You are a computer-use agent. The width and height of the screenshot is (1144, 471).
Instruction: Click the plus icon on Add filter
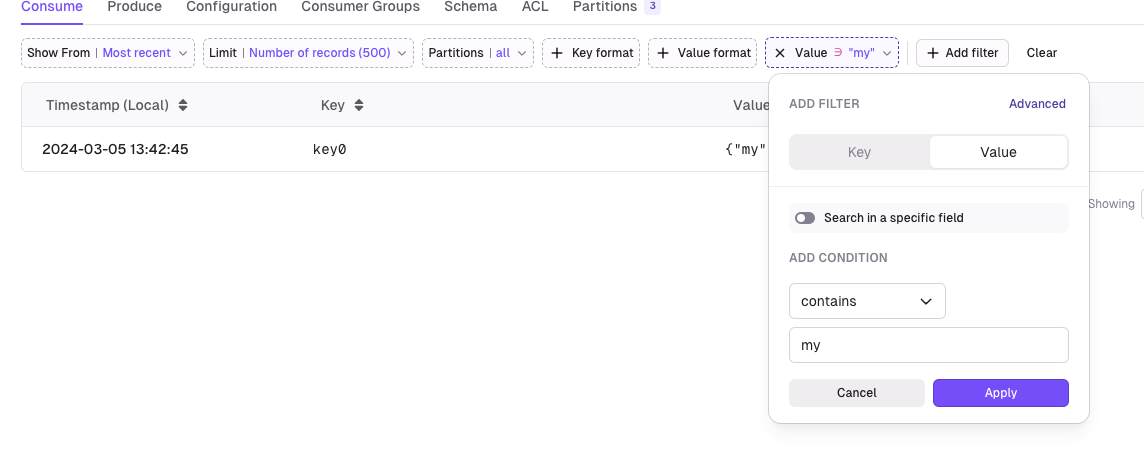point(932,53)
